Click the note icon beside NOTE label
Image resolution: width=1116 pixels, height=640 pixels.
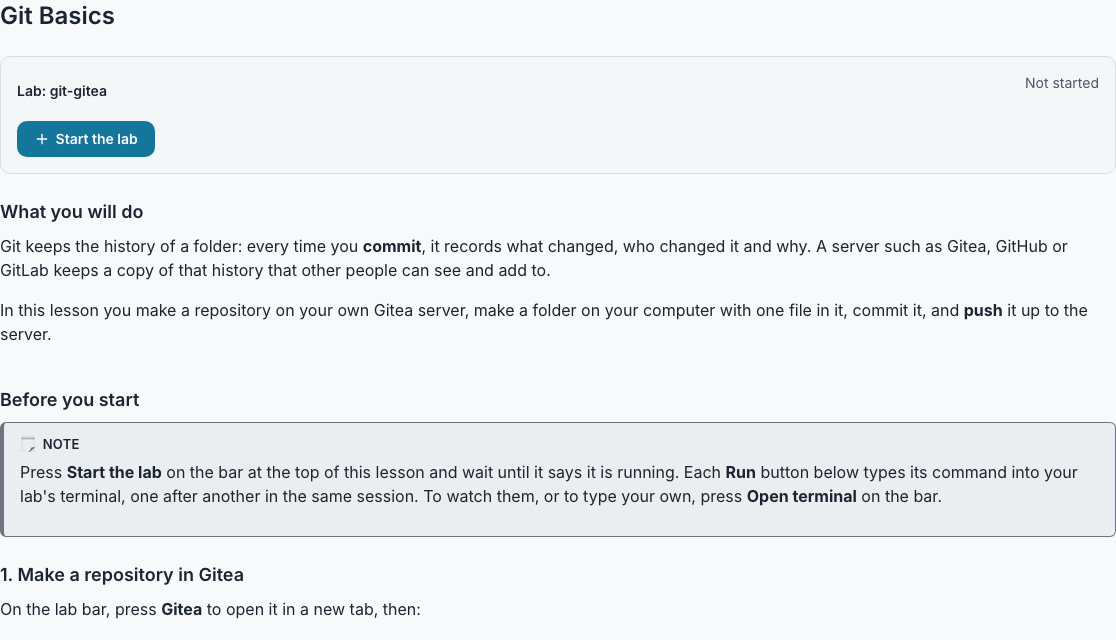coord(28,444)
